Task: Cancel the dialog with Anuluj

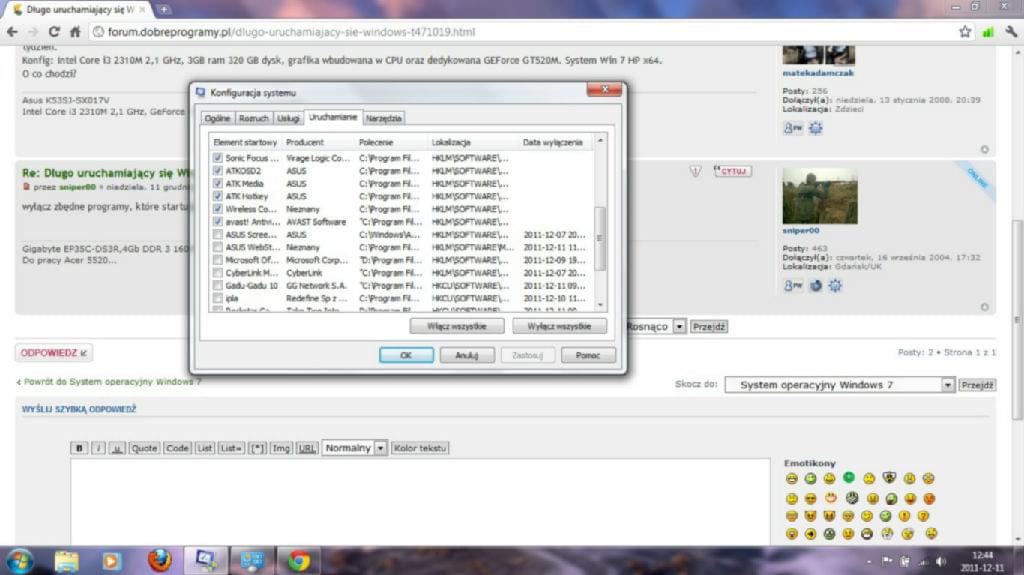Action: 467,355
